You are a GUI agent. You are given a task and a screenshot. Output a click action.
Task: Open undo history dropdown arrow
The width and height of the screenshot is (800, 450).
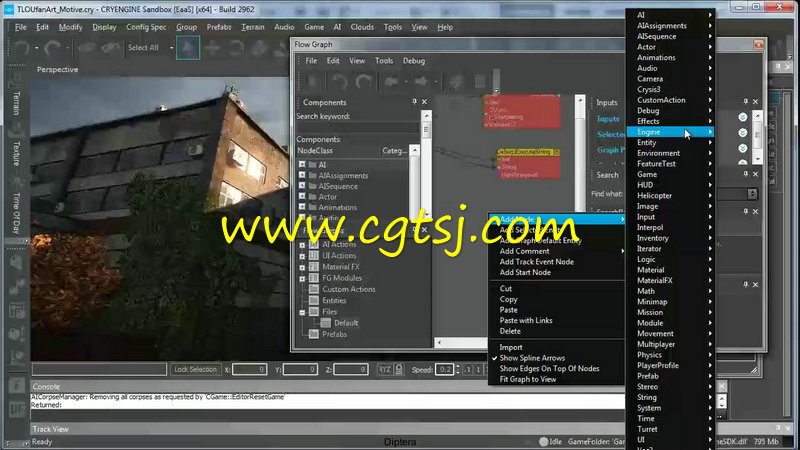pos(37,48)
